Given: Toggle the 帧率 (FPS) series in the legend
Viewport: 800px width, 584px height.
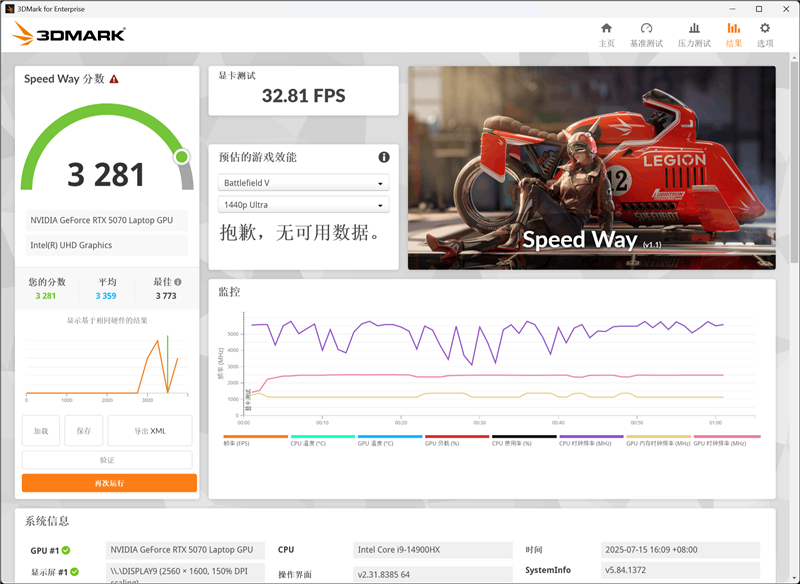Looking at the screenshot, I should [238, 438].
